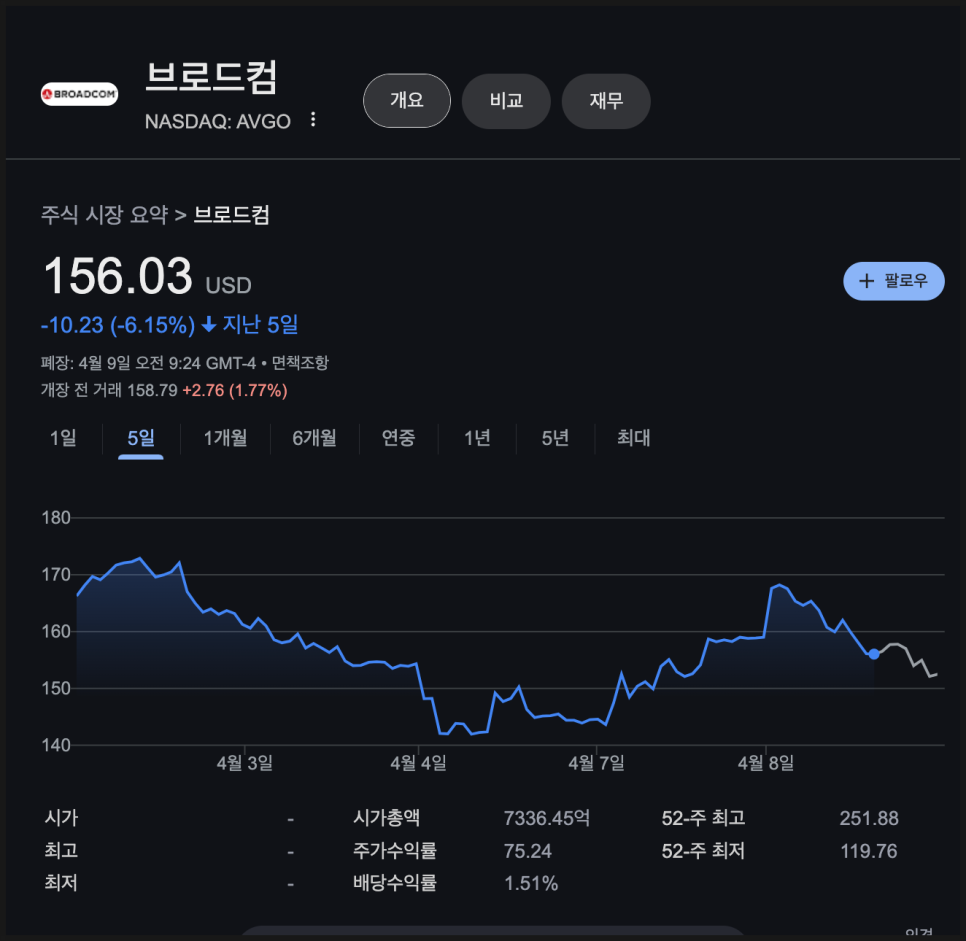This screenshot has width=966, height=941.
Task: Click the 52-주 최고 value 251.88
Action: click(869, 818)
